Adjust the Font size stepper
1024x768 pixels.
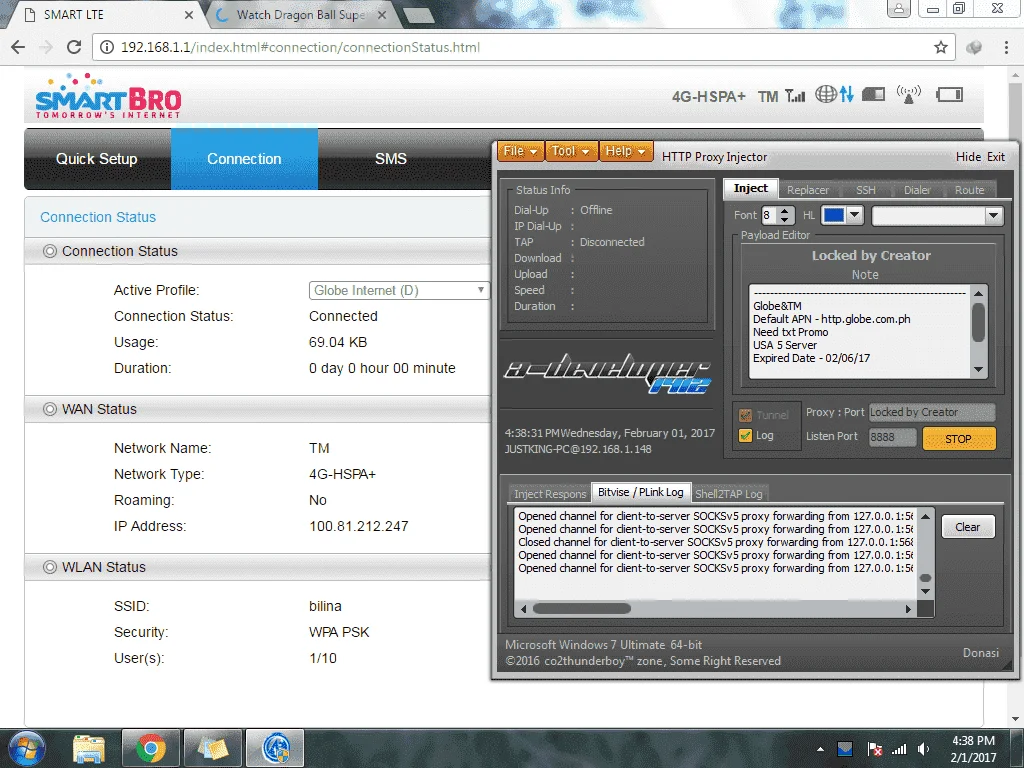click(786, 215)
